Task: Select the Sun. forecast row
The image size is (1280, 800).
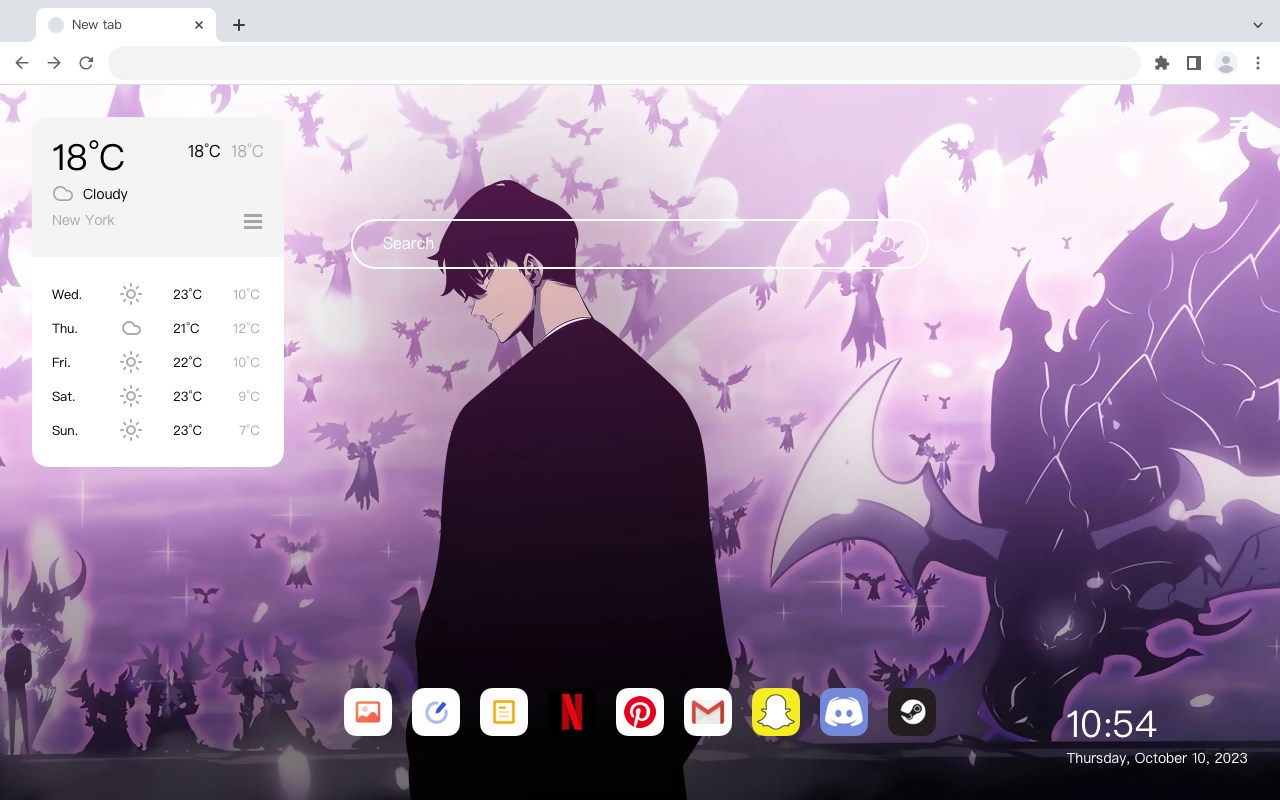Action: click(x=158, y=430)
